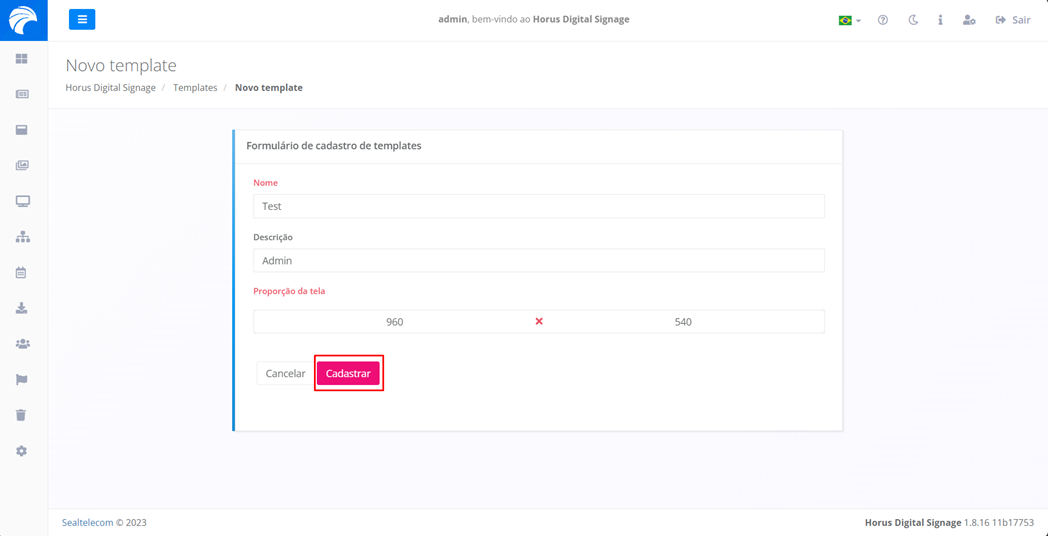Open the calendar schedule sidebar icon
The image size is (1048, 536).
click(x=22, y=273)
